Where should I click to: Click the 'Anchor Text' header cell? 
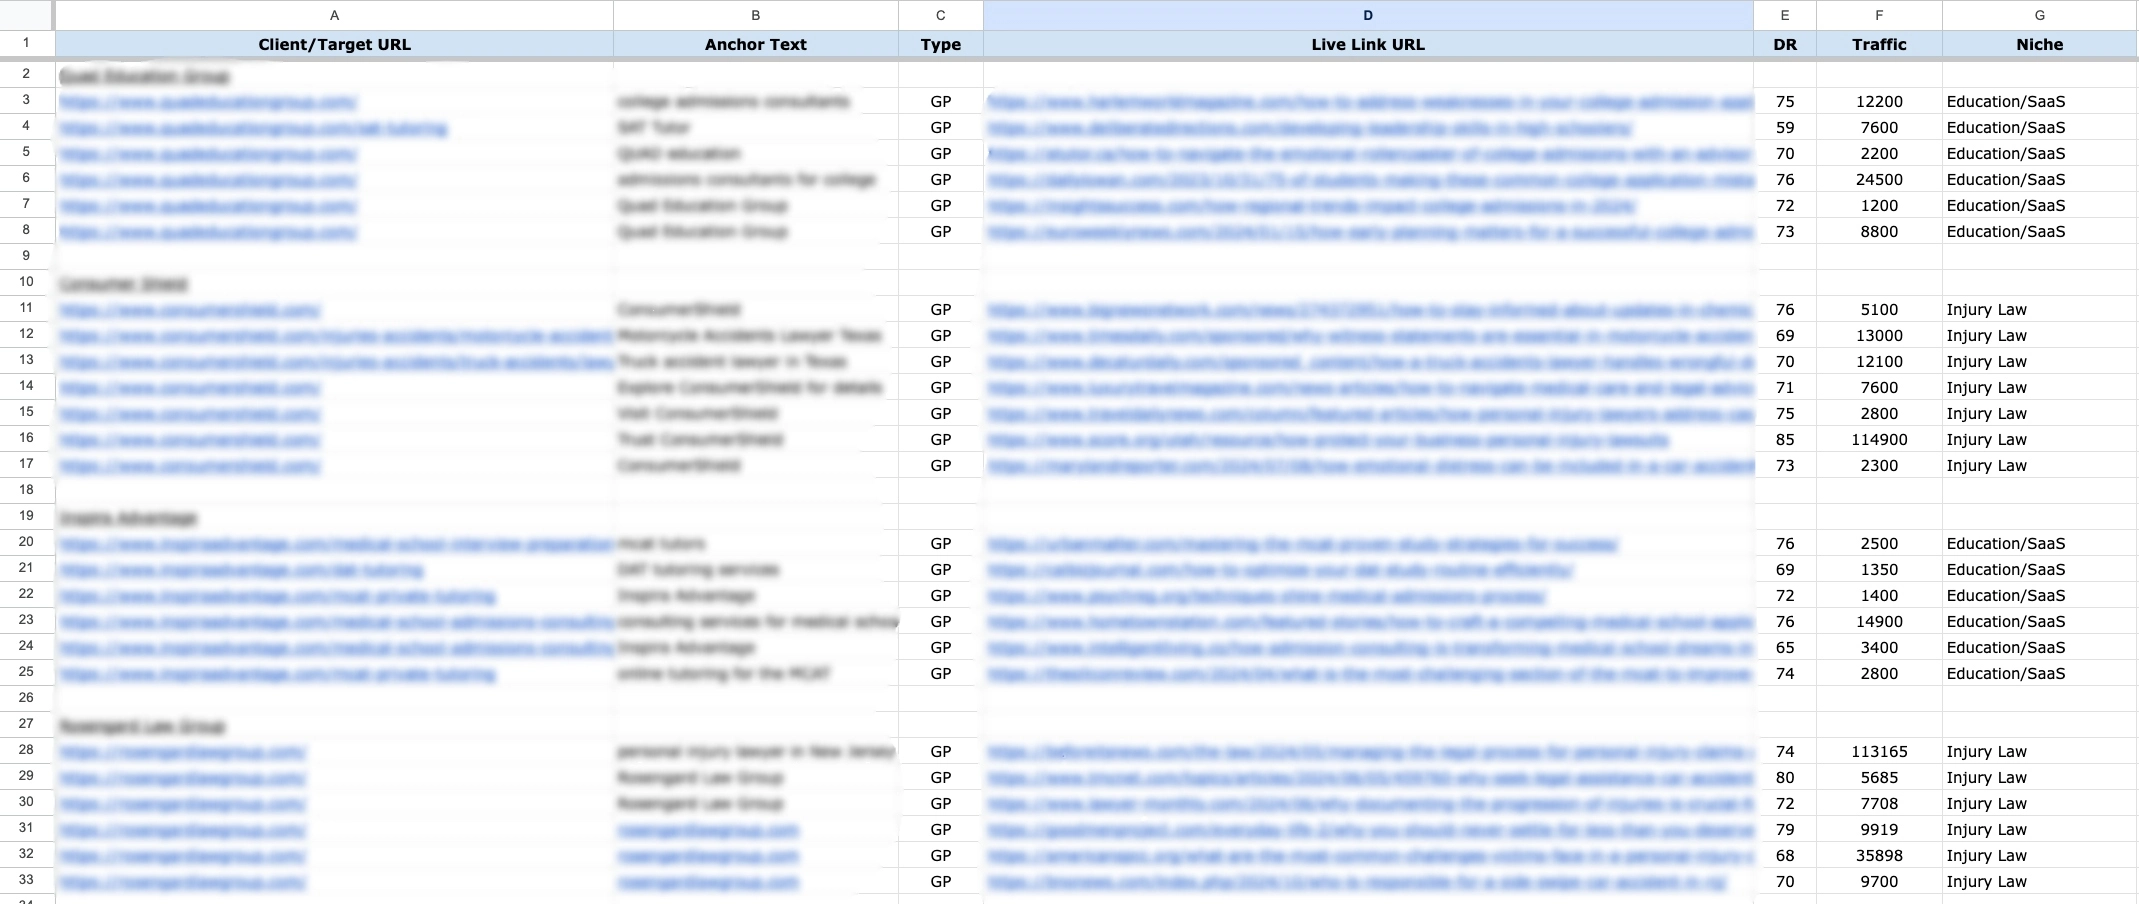coord(755,44)
